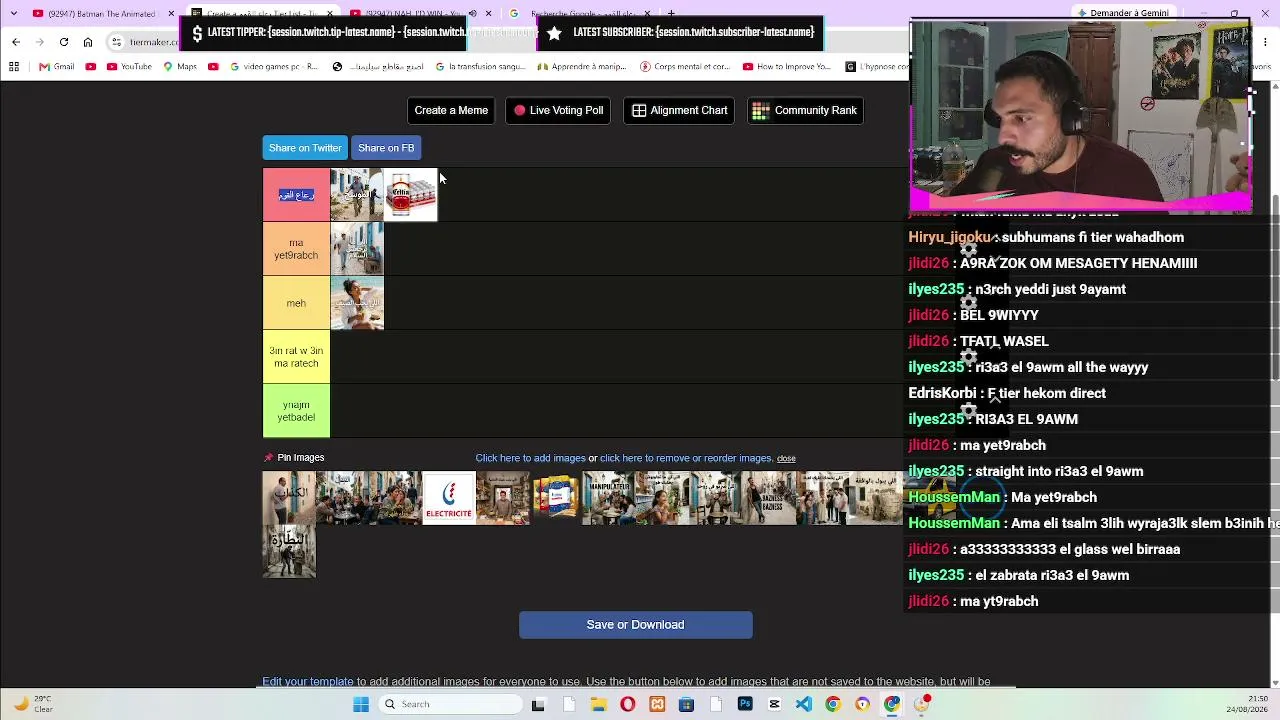Image resolution: width=1280 pixels, height=720 pixels.
Task: Select the Celtia beer cans image in top tier
Action: click(411, 195)
